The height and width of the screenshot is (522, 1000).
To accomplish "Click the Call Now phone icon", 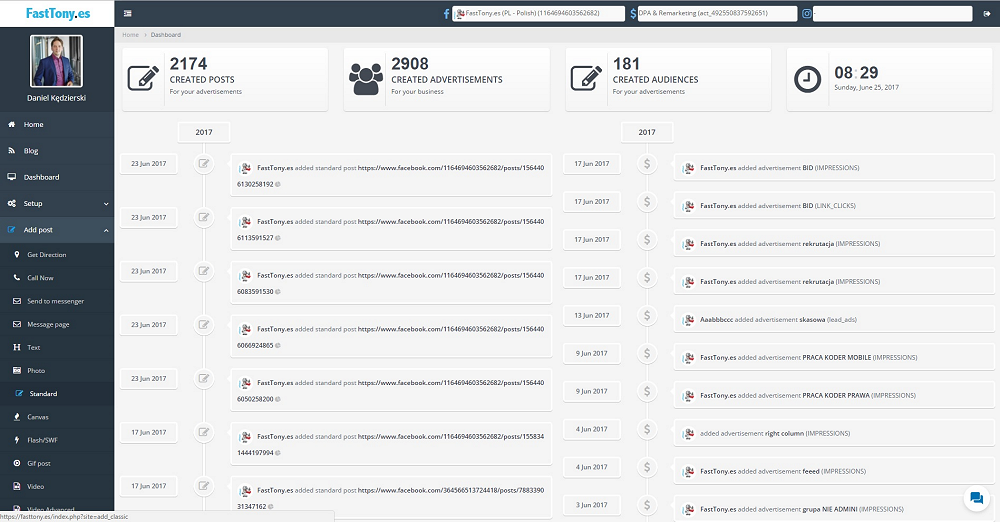I will [17, 278].
